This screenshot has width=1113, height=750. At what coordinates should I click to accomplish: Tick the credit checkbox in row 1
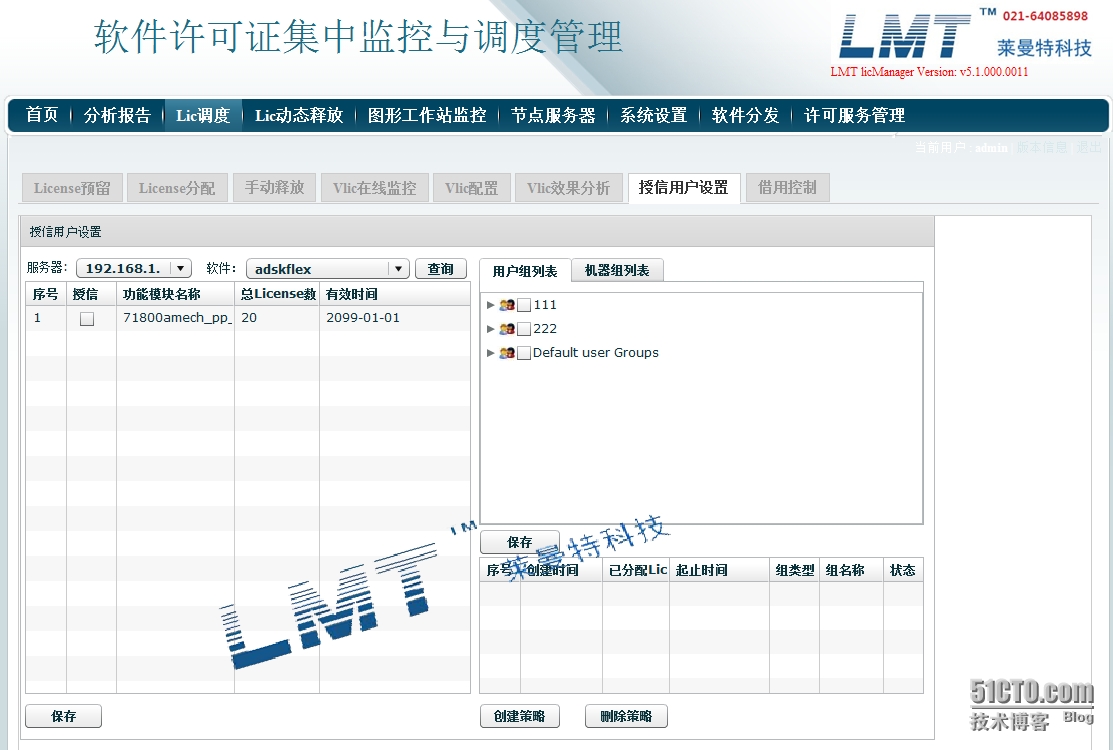click(87, 319)
